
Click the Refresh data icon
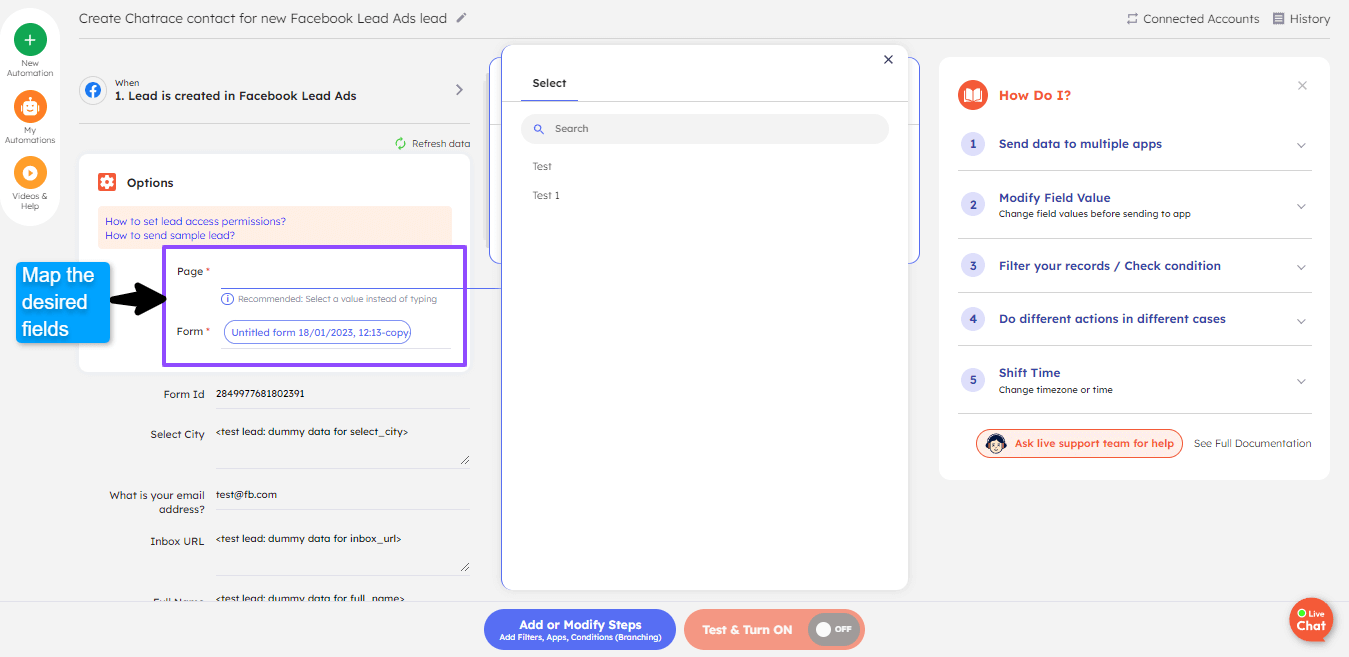click(x=398, y=143)
